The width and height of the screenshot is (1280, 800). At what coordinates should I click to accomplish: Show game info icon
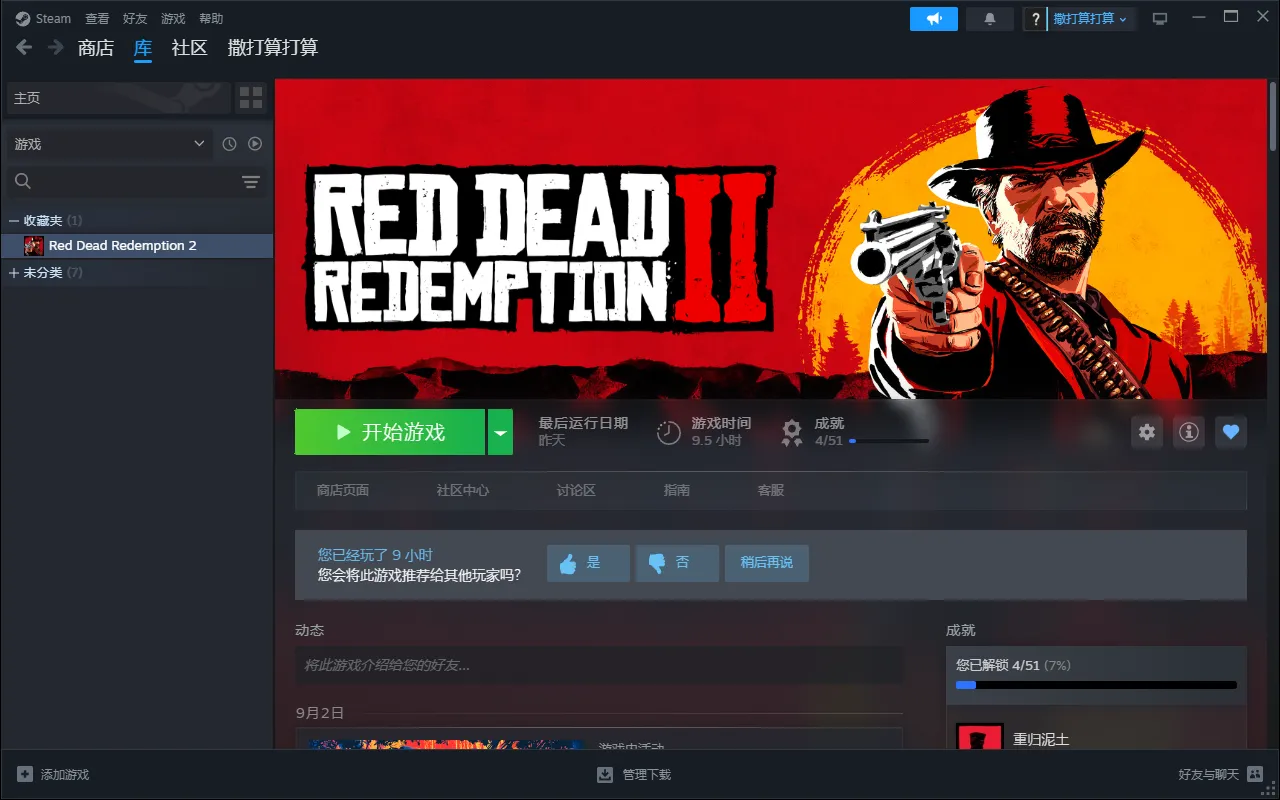pos(1188,432)
